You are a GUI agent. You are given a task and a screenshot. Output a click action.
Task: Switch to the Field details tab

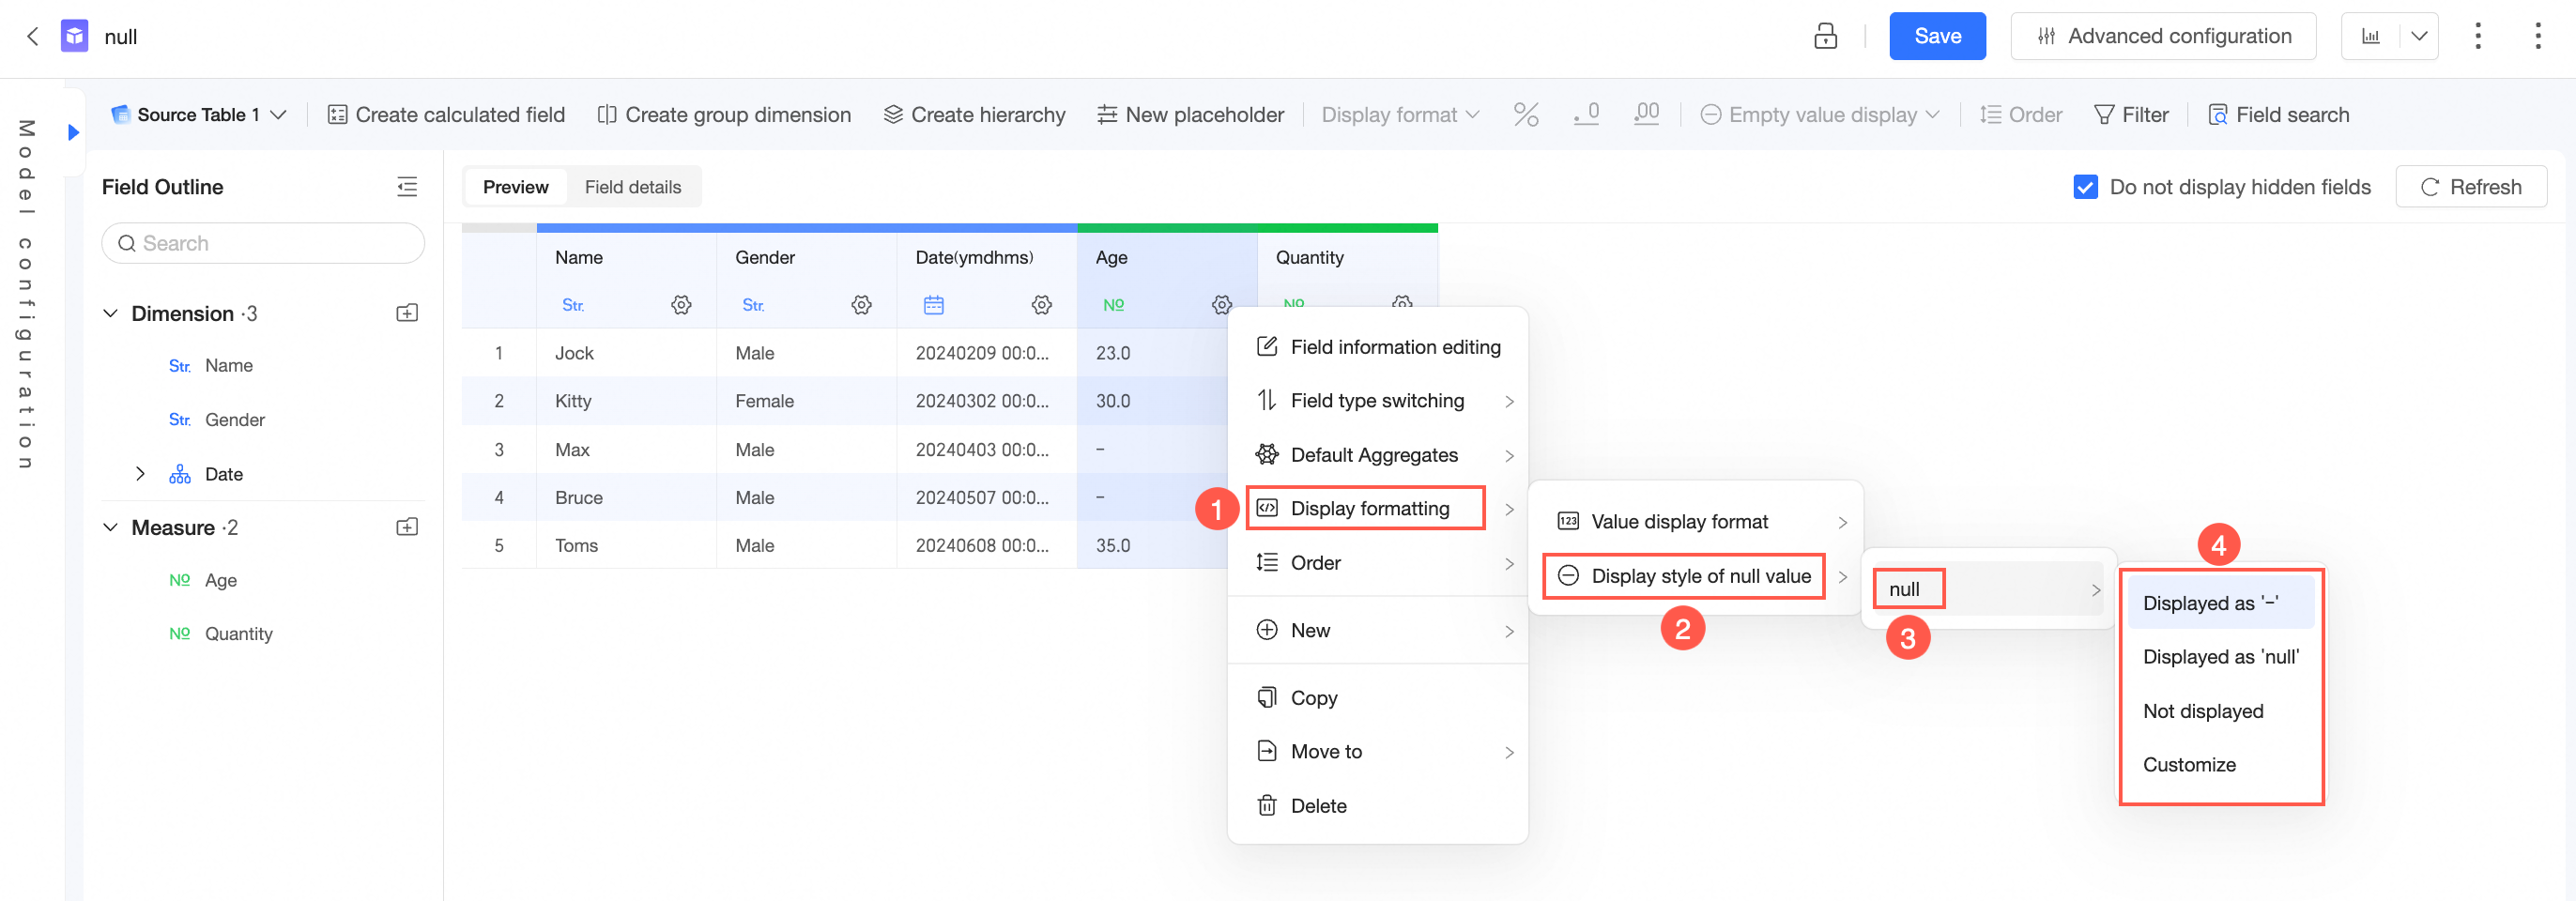pyautogui.click(x=633, y=187)
